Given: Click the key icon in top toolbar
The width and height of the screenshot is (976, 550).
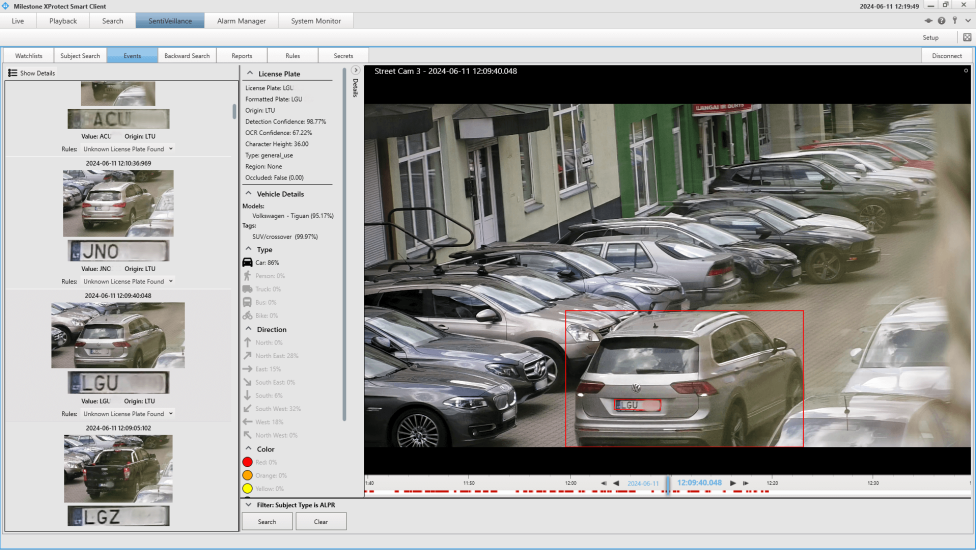Looking at the screenshot, I should pyautogui.click(x=954, y=21).
